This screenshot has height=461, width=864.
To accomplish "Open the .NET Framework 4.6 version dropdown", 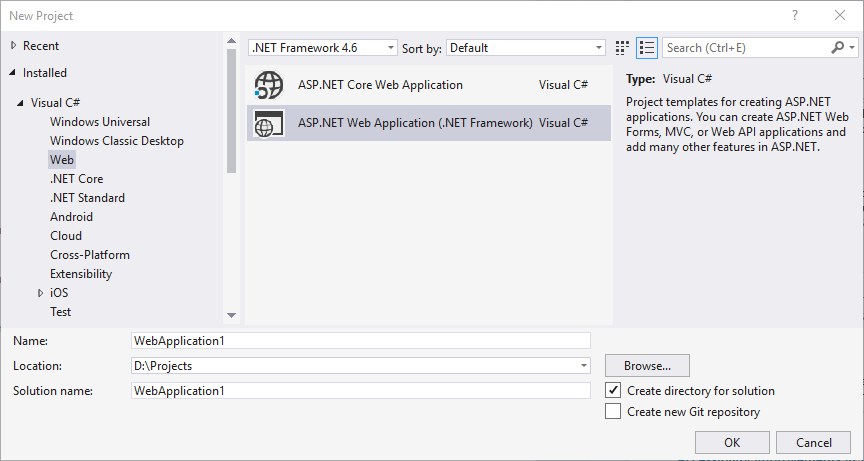I will (x=322, y=47).
